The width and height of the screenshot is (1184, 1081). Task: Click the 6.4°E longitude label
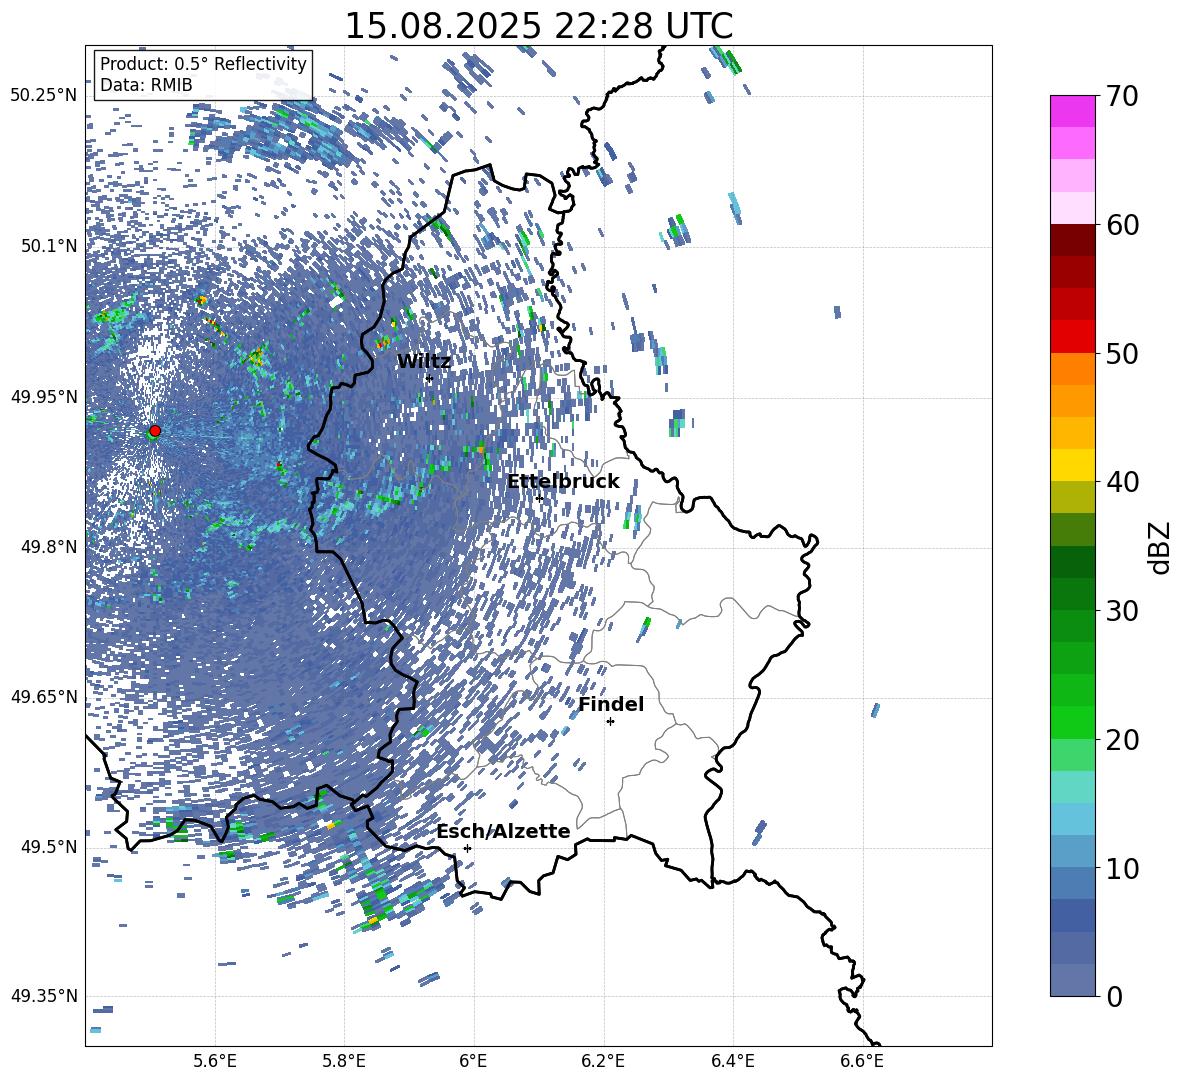pyautogui.click(x=732, y=1061)
